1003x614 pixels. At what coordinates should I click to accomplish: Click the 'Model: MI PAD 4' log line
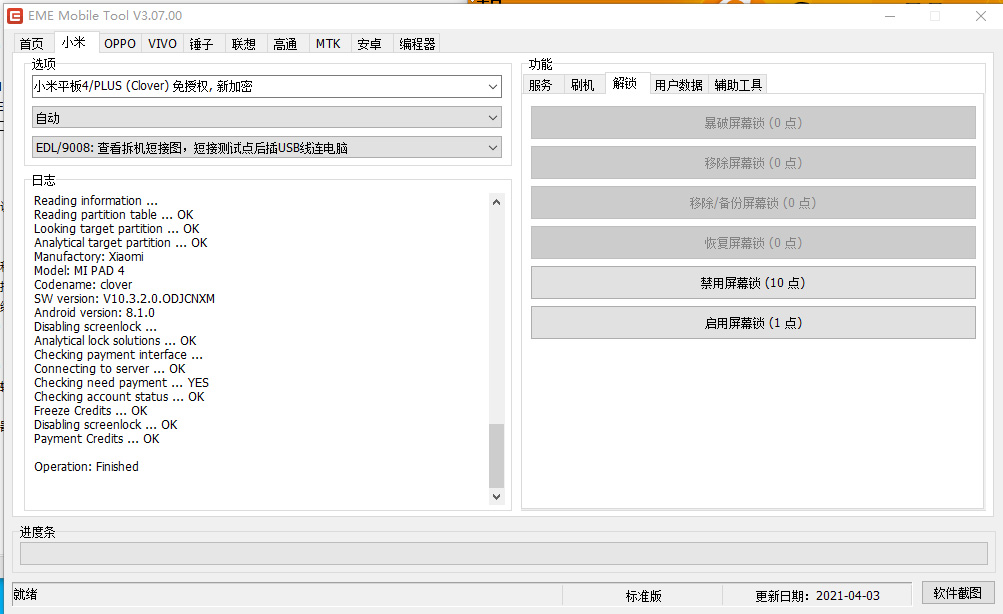79,271
